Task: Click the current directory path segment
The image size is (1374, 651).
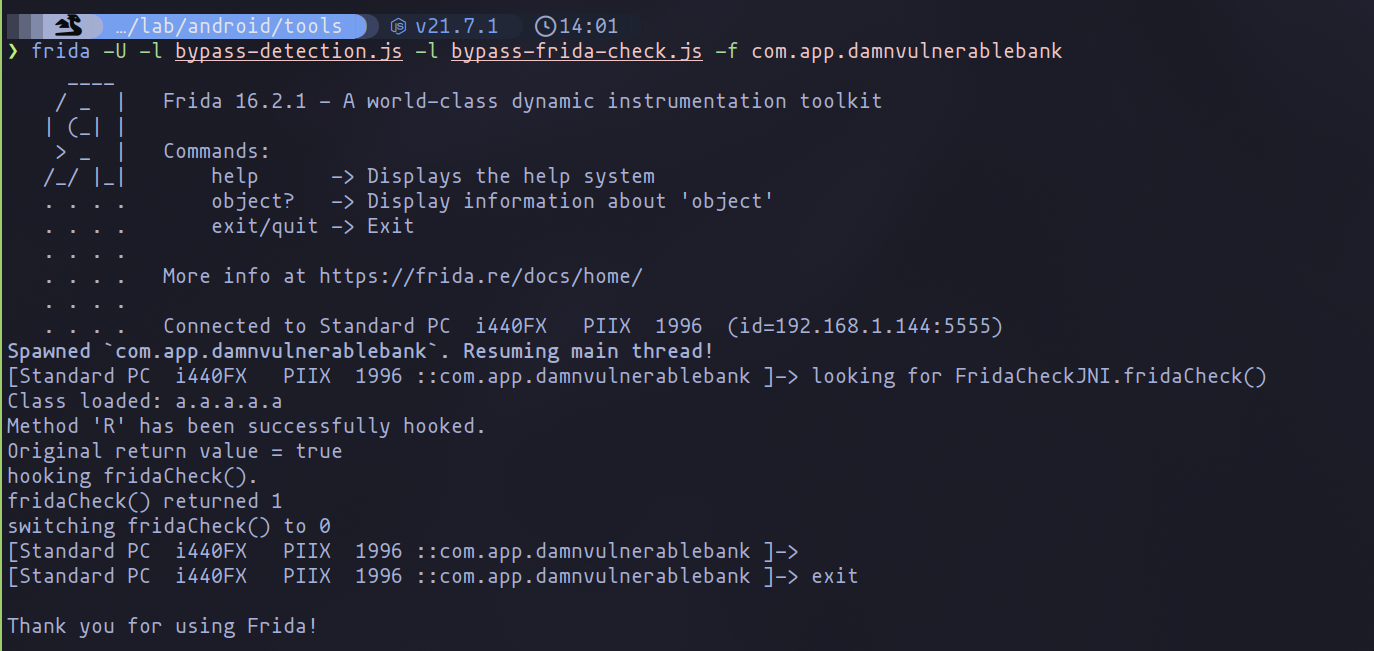Action: (x=228, y=26)
